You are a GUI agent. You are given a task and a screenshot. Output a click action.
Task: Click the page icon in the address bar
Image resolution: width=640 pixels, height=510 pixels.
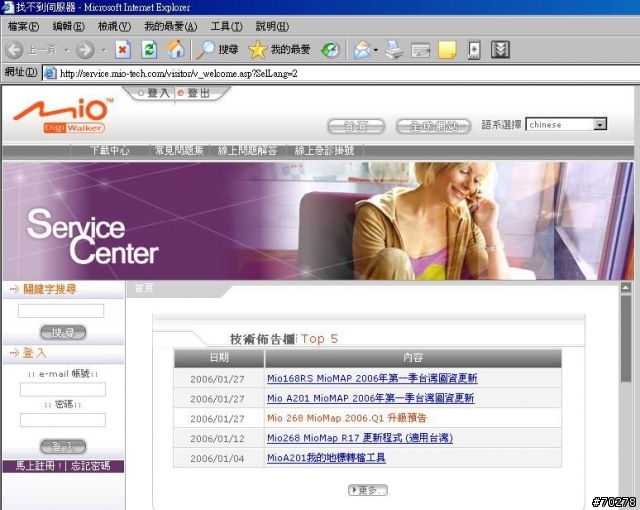pyautogui.click(x=50, y=73)
